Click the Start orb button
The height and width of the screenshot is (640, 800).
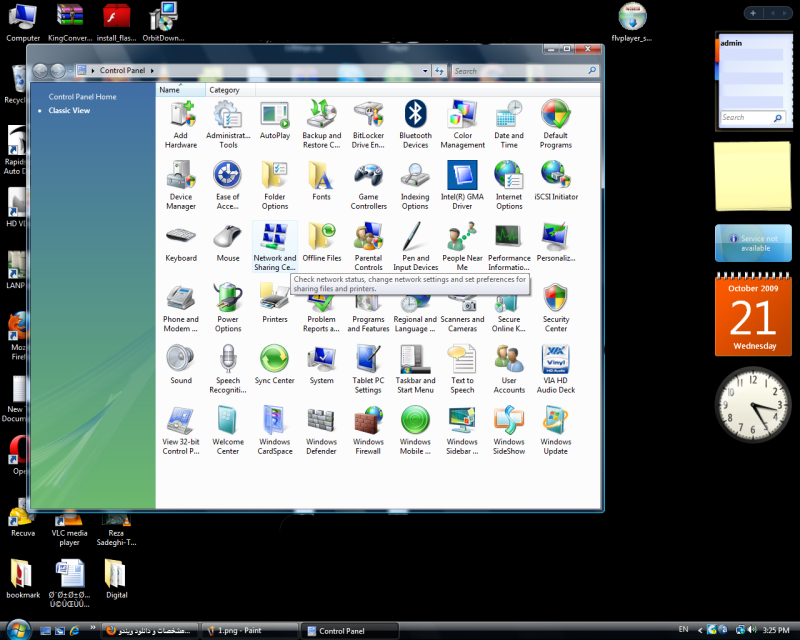pyautogui.click(x=18, y=629)
